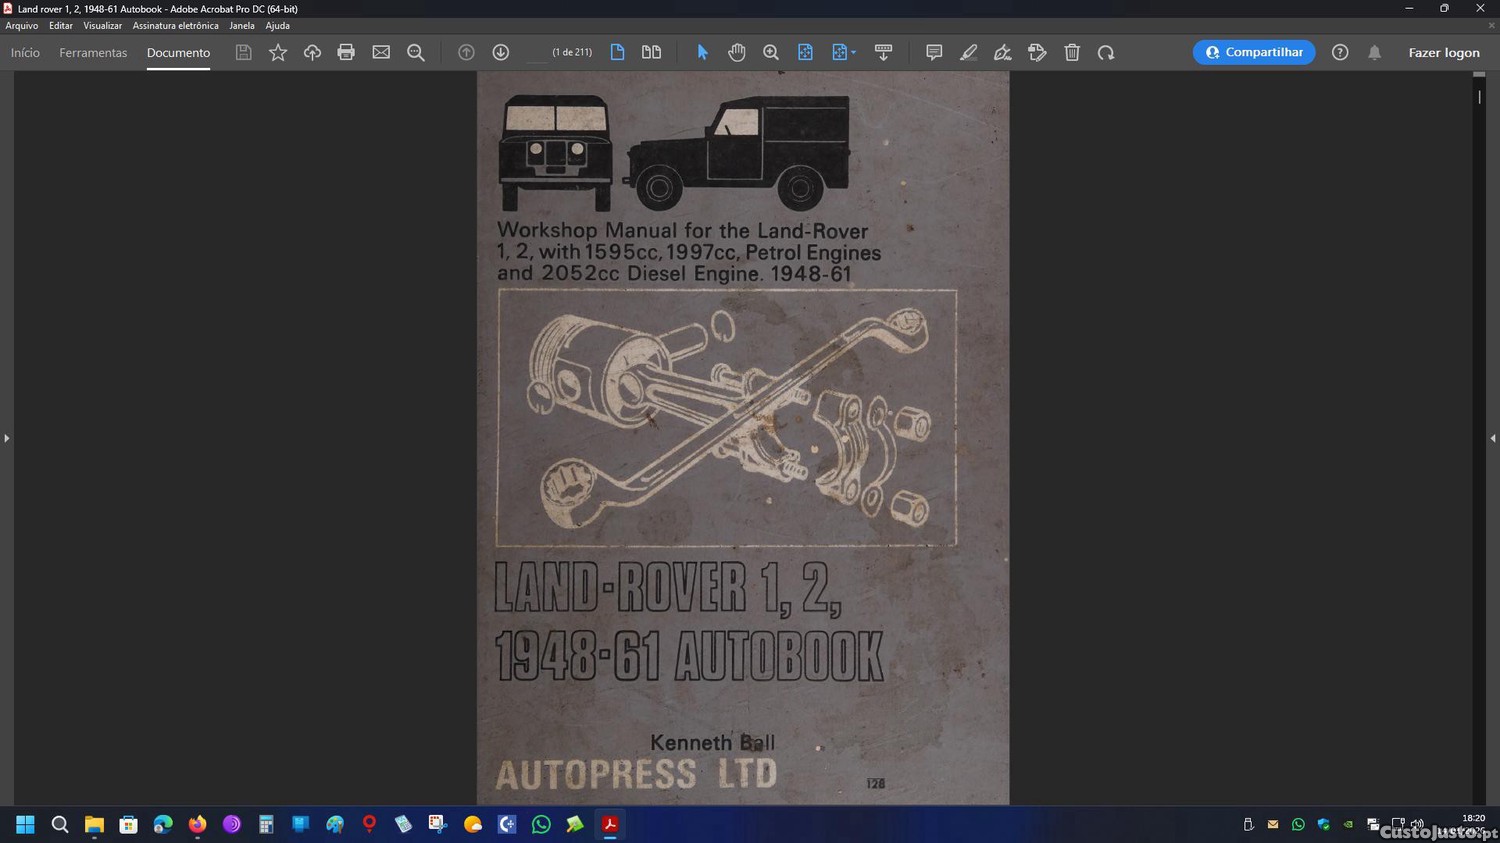
Task: Switch to the Ferramentas tab
Action: pyautogui.click(x=93, y=52)
